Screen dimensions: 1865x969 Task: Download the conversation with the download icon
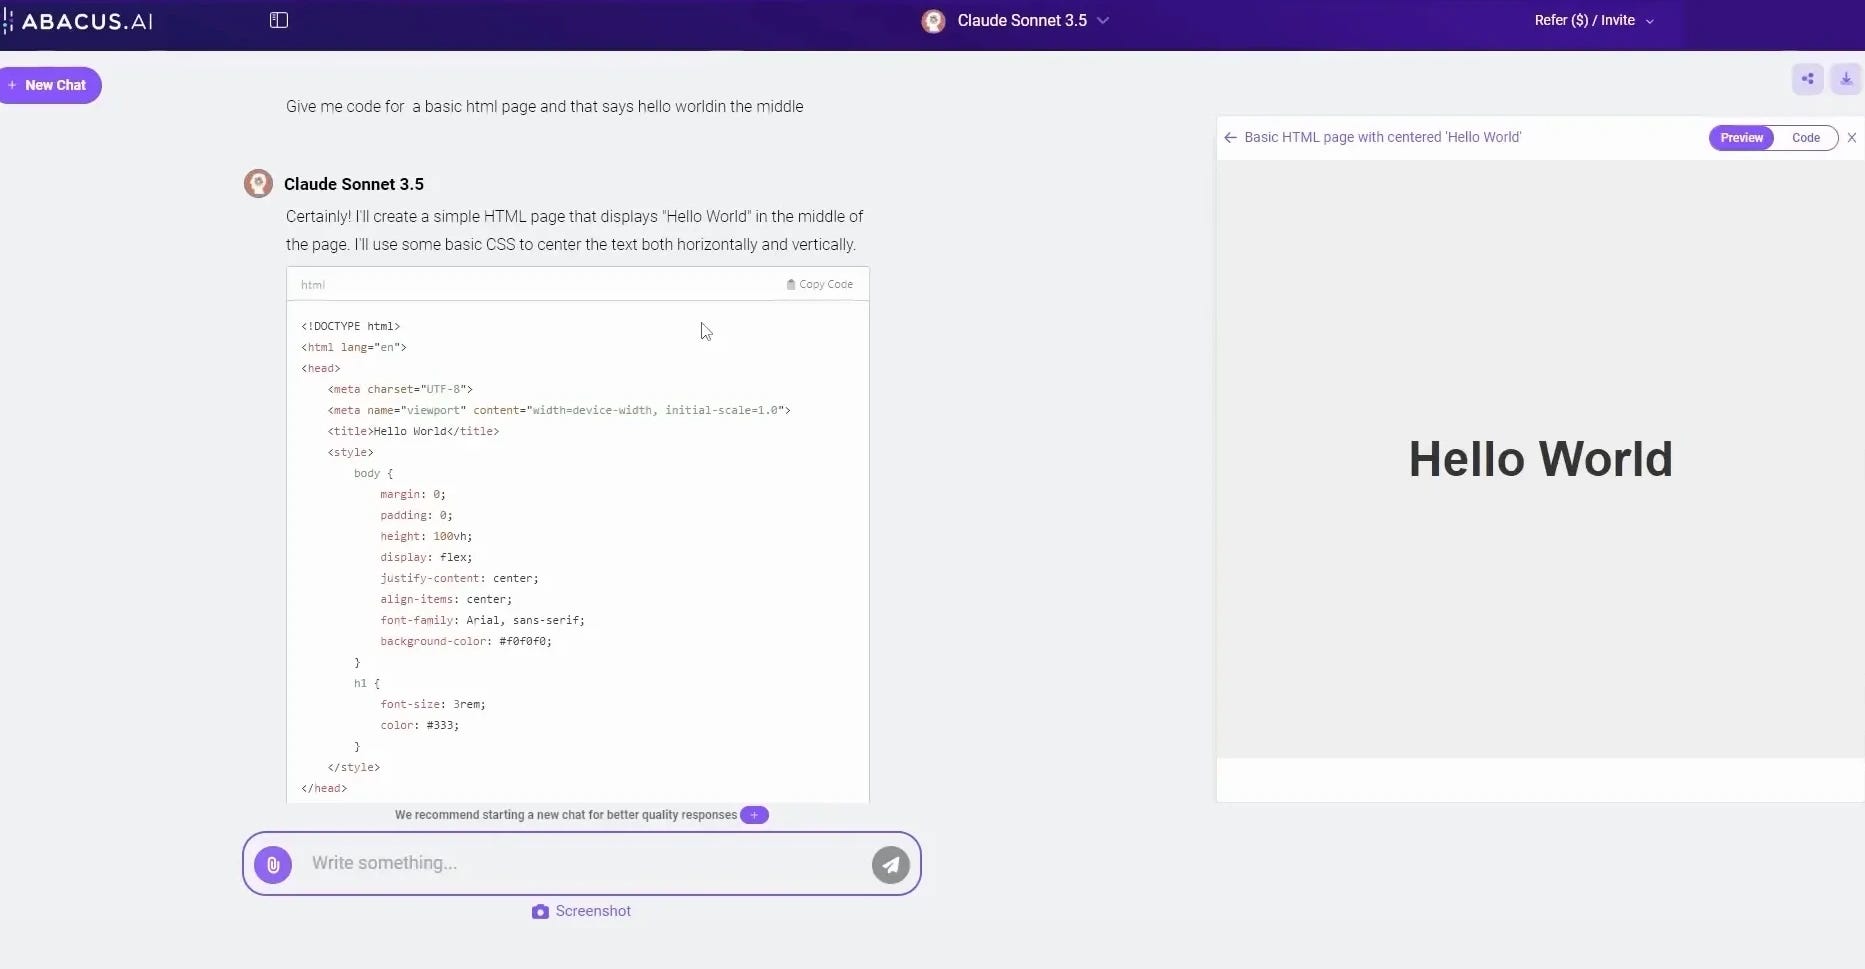(x=1847, y=78)
